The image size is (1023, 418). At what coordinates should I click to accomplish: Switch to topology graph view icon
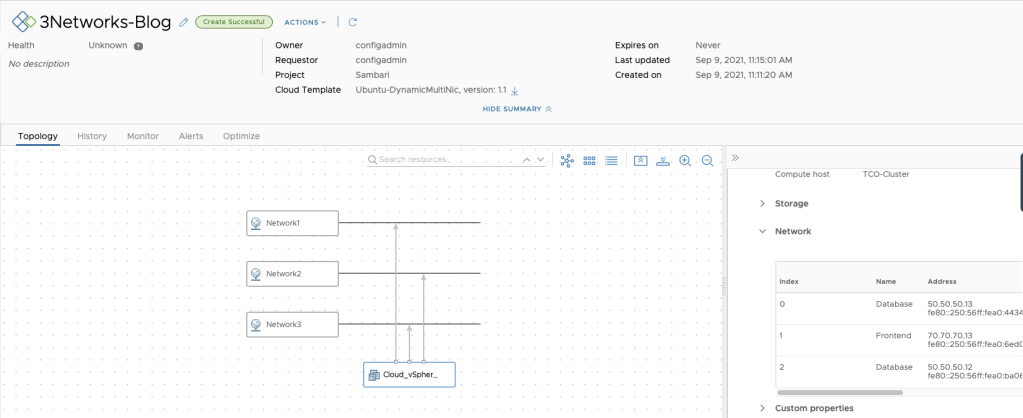coord(567,160)
